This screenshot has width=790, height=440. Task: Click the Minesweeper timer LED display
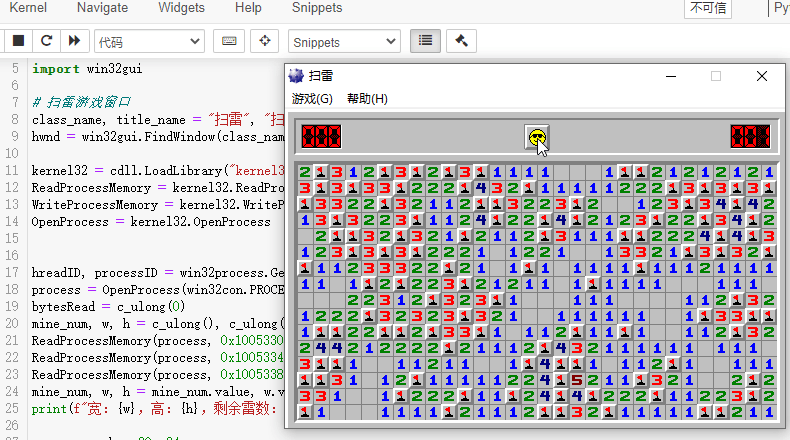click(750, 137)
